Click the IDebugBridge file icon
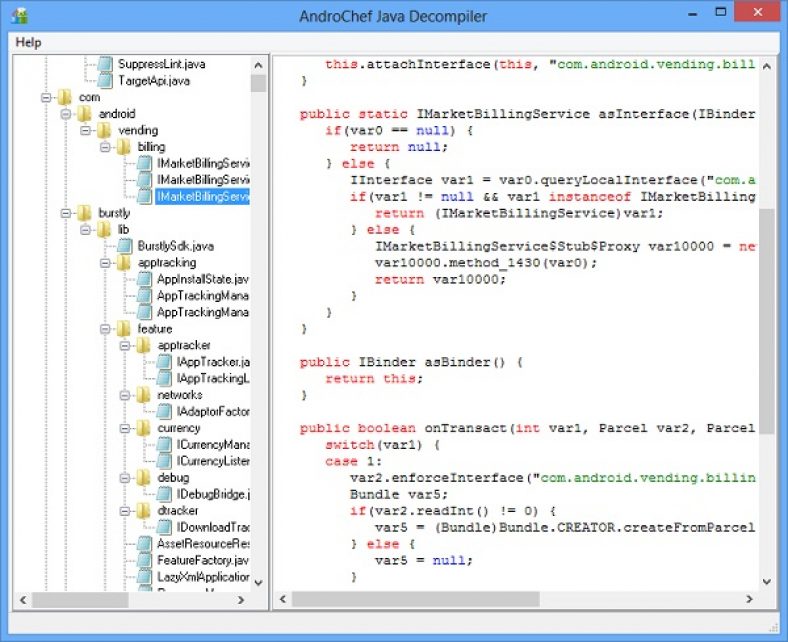The image size is (788, 642). tap(164, 494)
